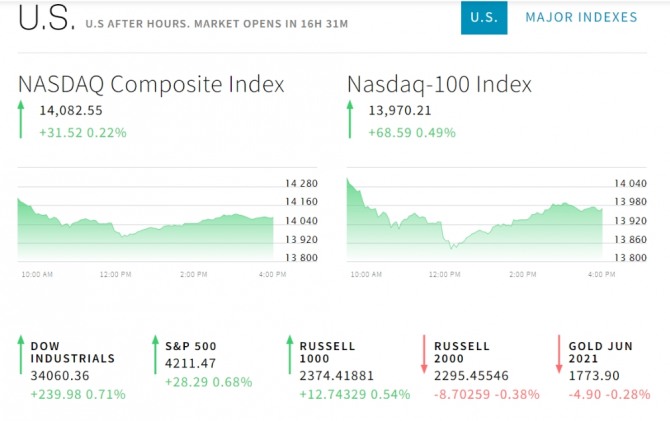Click the Dow Industrials up arrow icon
The height and width of the screenshot is (421, 670).
click(x=22, y=356)
